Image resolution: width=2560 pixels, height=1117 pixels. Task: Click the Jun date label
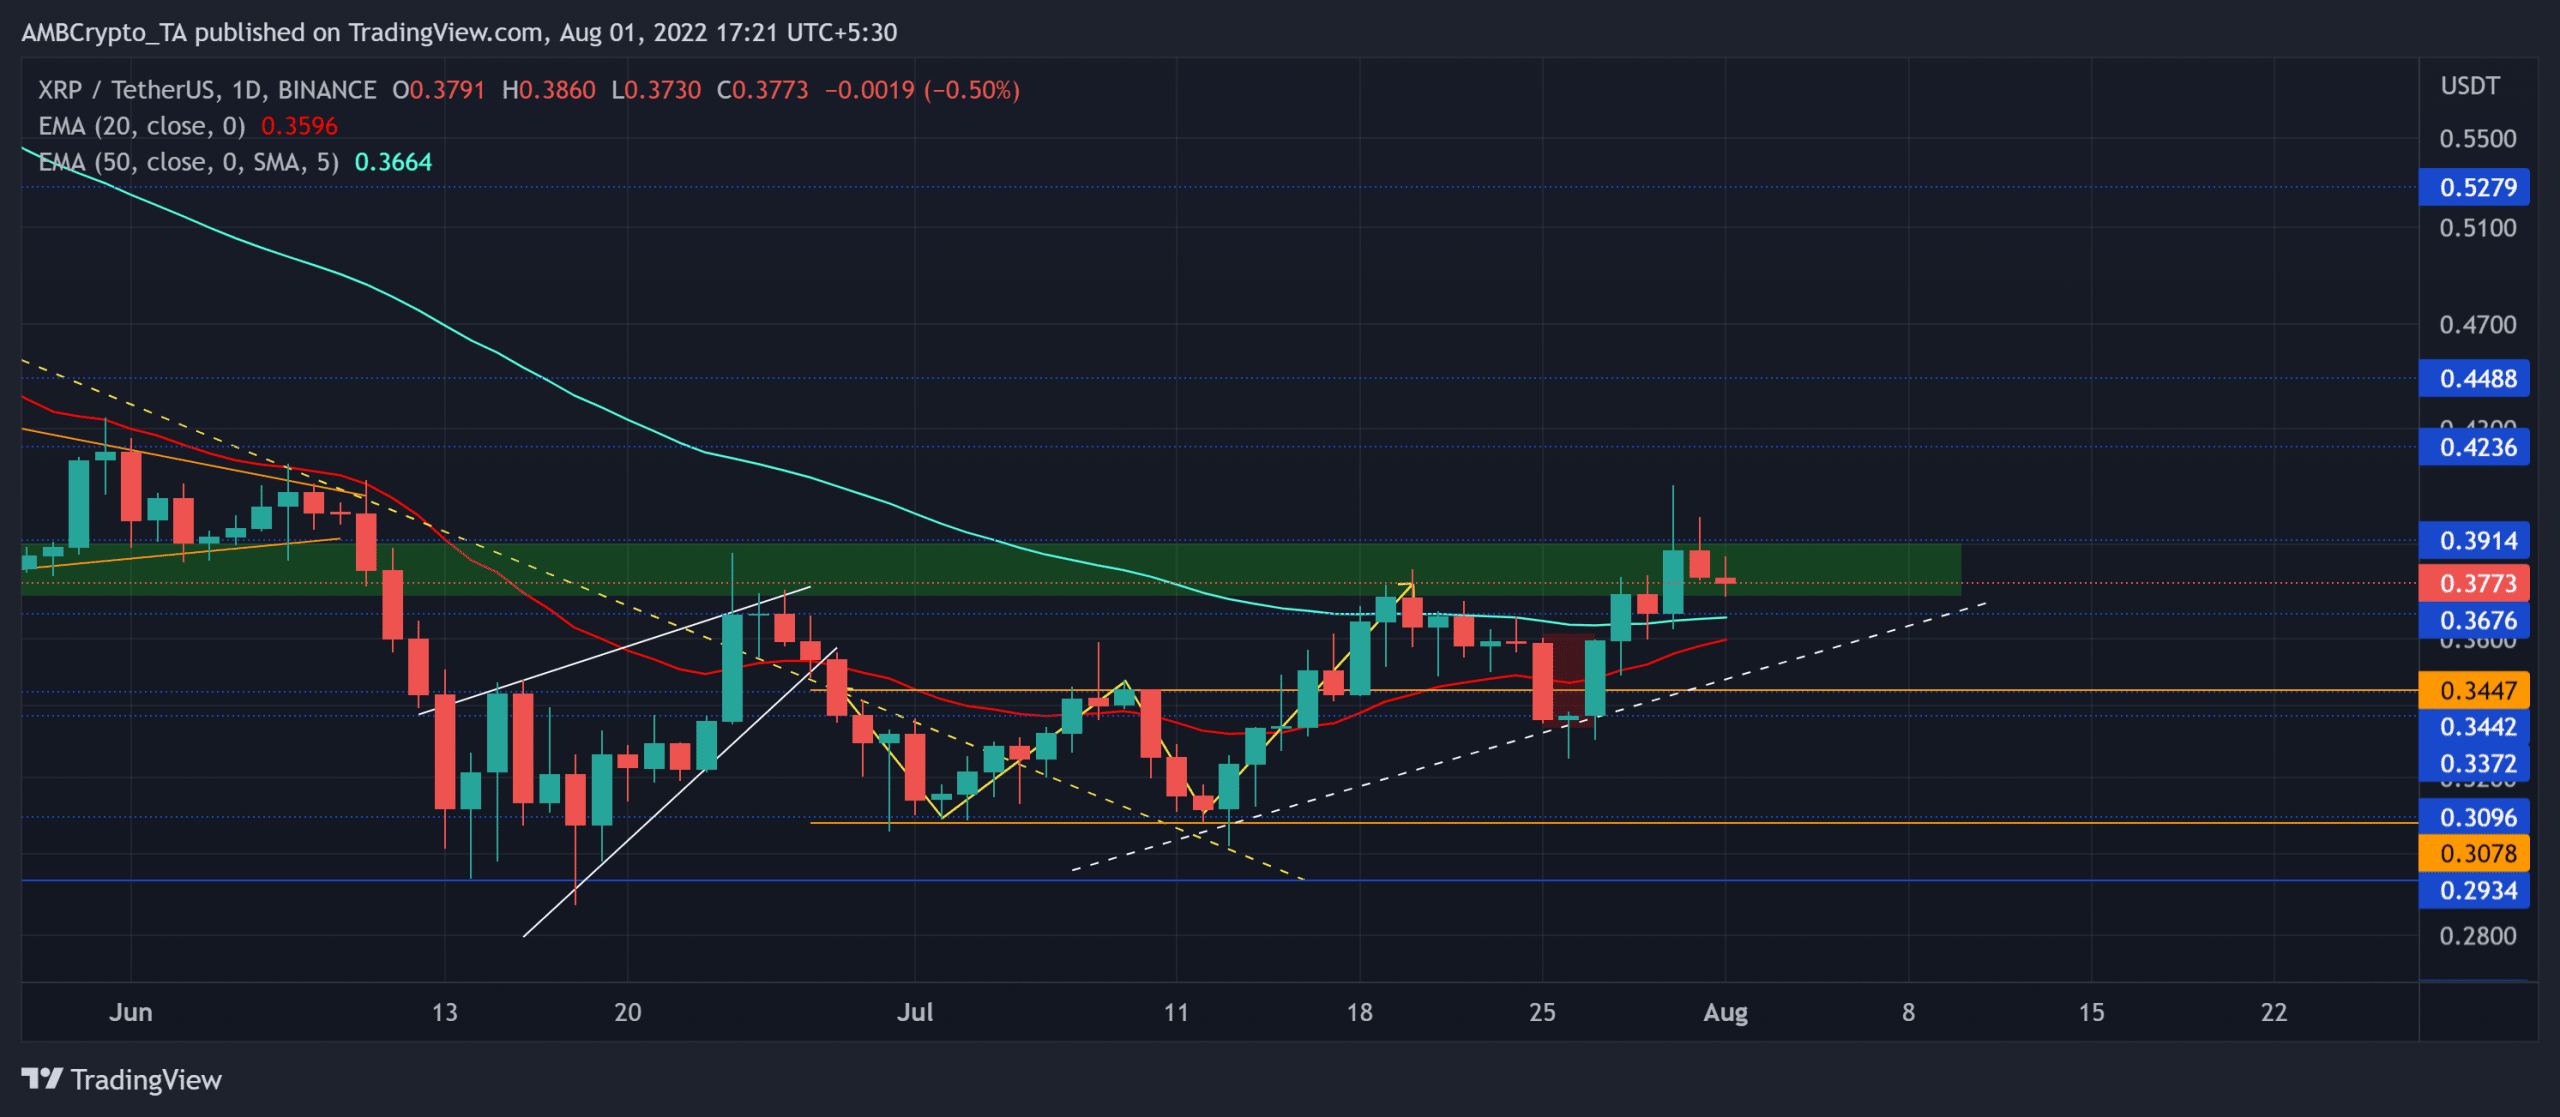[131, 1012]
